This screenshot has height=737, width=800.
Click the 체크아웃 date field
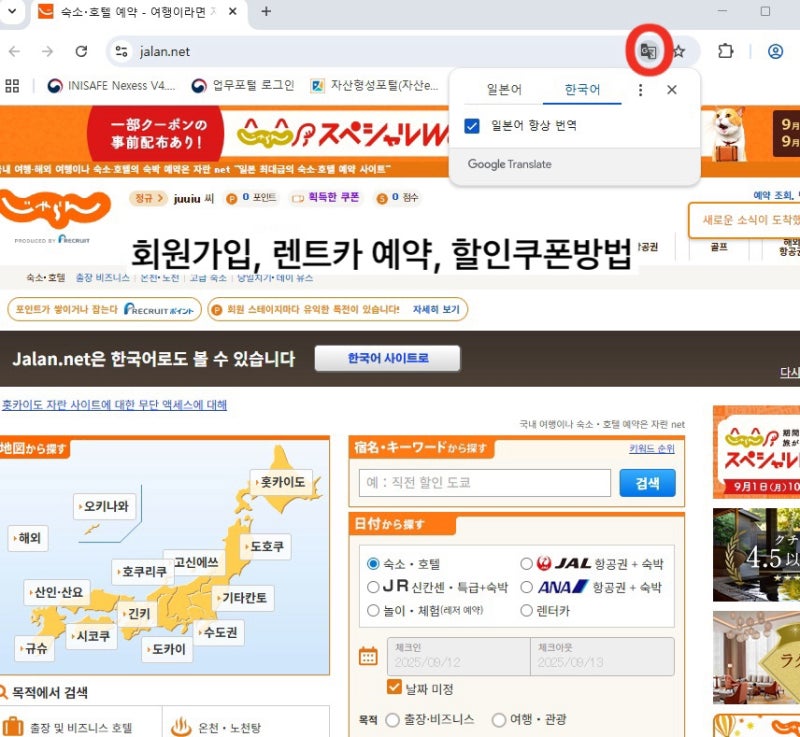[602, 656]
